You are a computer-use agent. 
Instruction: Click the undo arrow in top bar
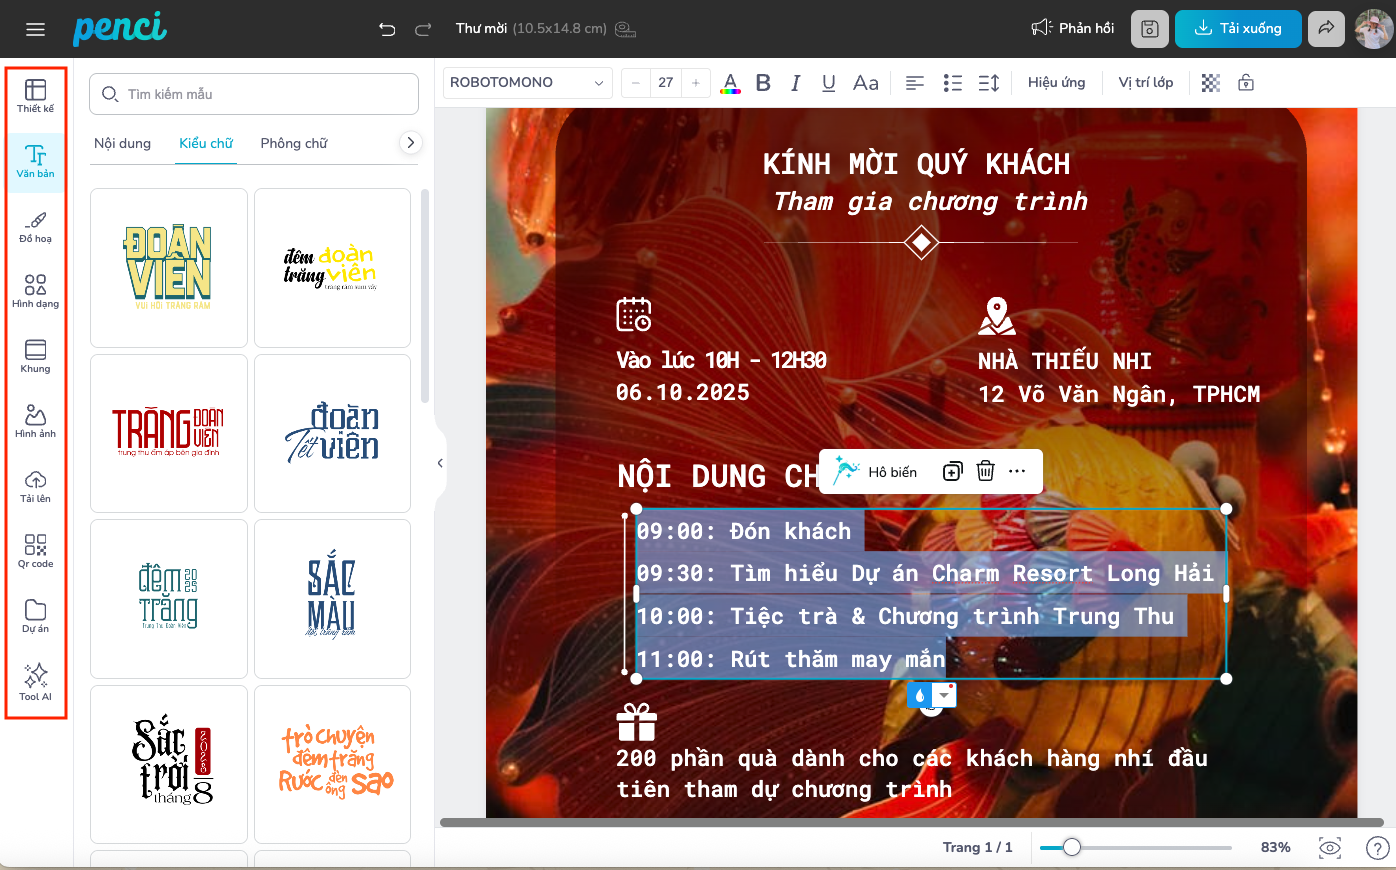pos(387,29)
